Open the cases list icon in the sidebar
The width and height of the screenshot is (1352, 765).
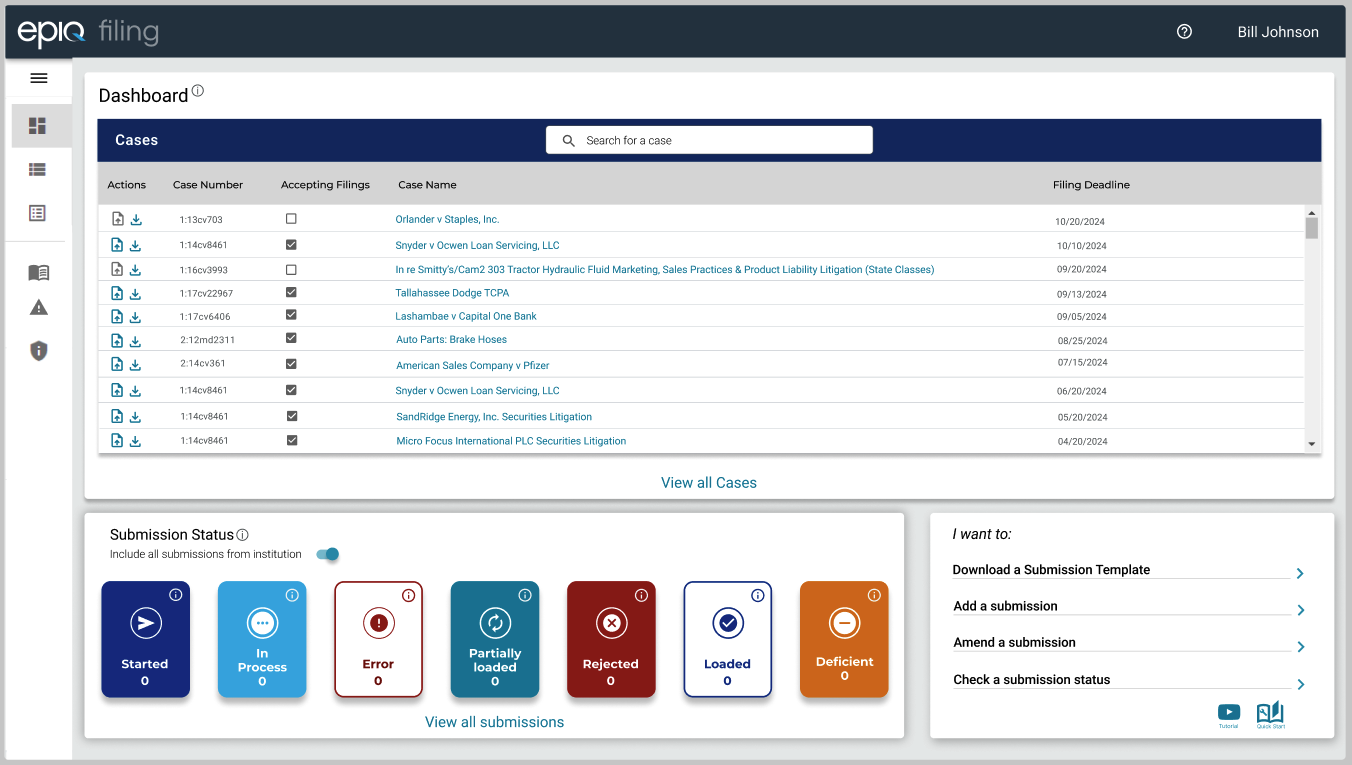pos(38,170)
